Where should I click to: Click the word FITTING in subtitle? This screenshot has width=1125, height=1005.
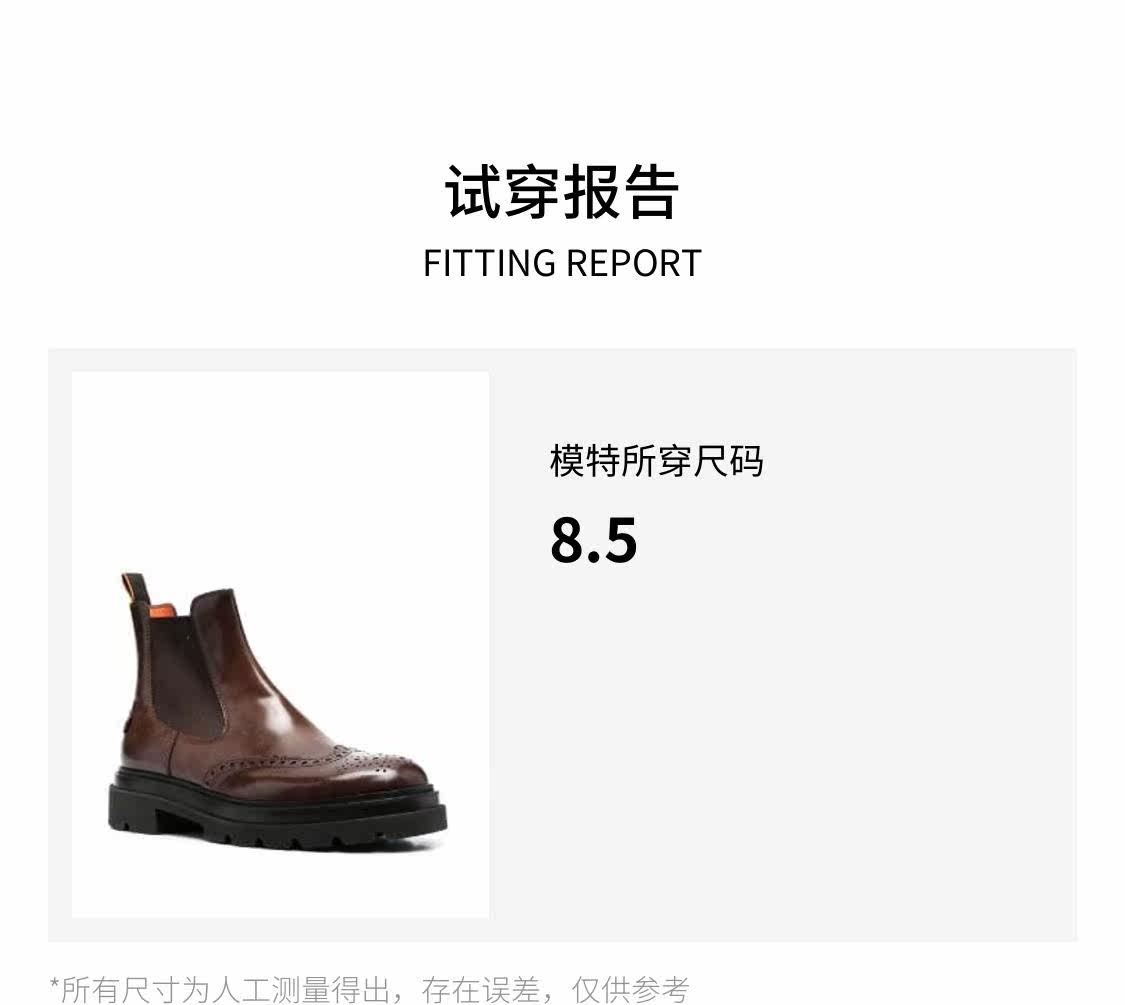pos(489,263)
